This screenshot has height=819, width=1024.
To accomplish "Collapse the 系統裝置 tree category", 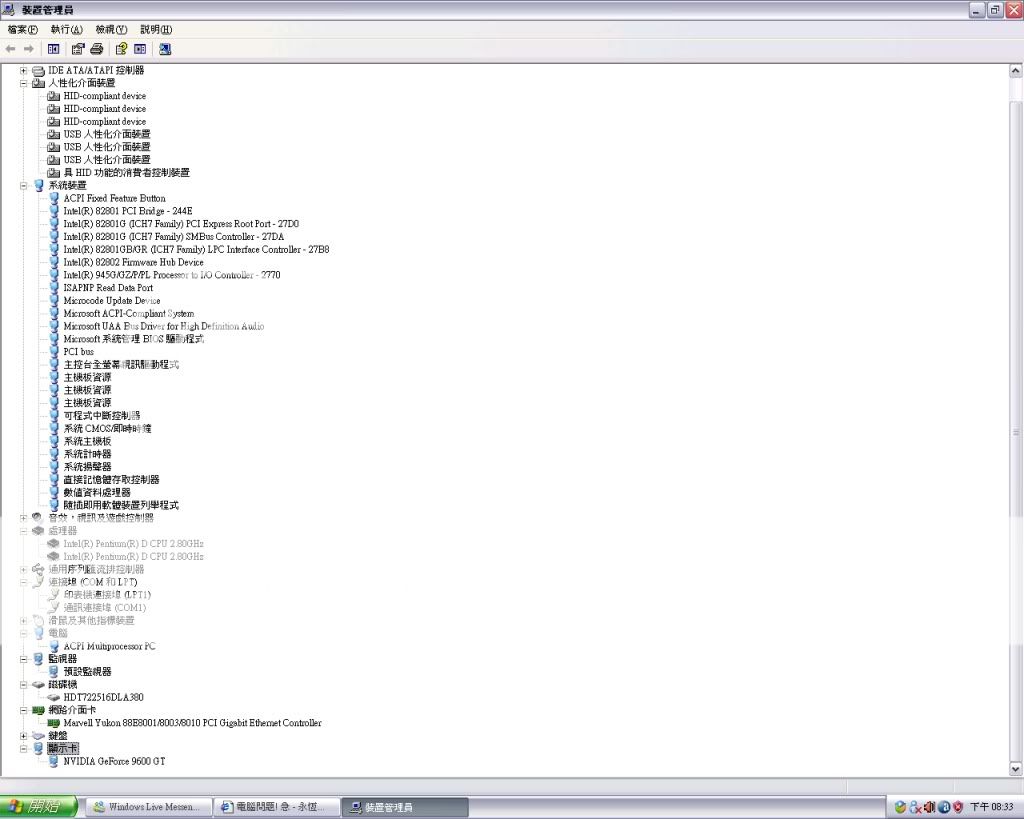I will pyautogui.click(x=24, y=186).
